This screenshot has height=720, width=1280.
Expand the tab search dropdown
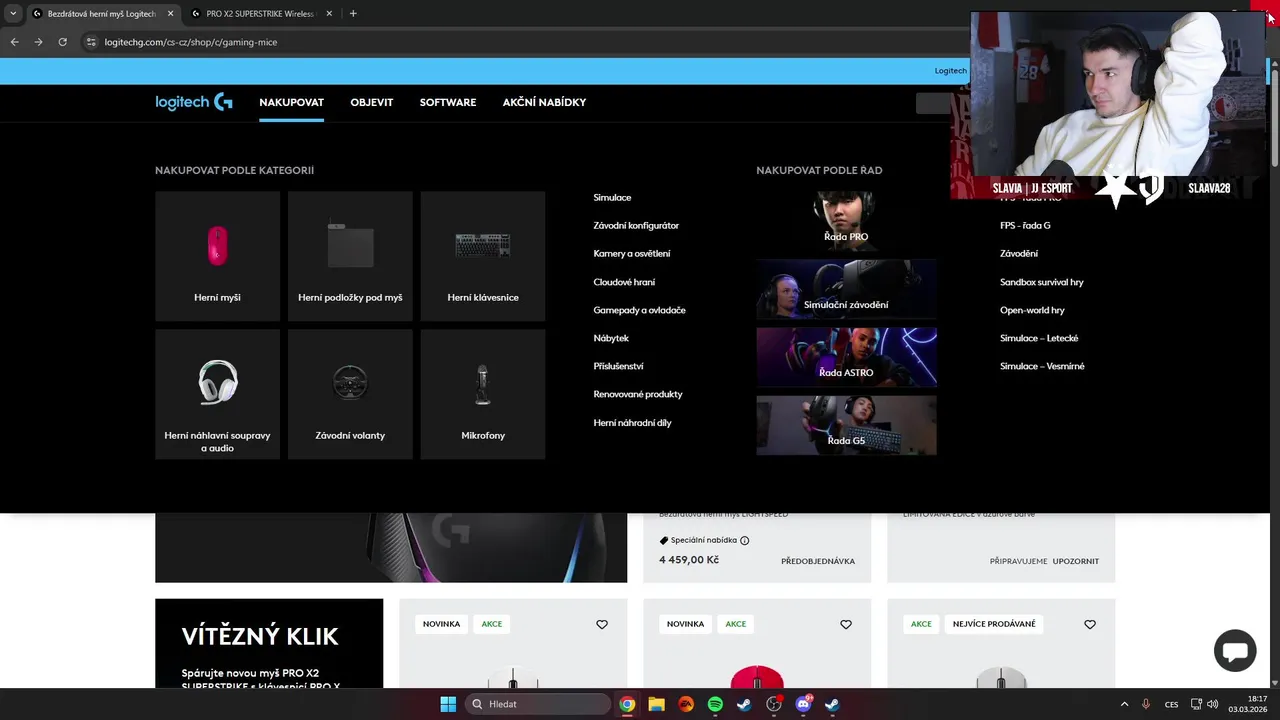[x=13, y=14]
